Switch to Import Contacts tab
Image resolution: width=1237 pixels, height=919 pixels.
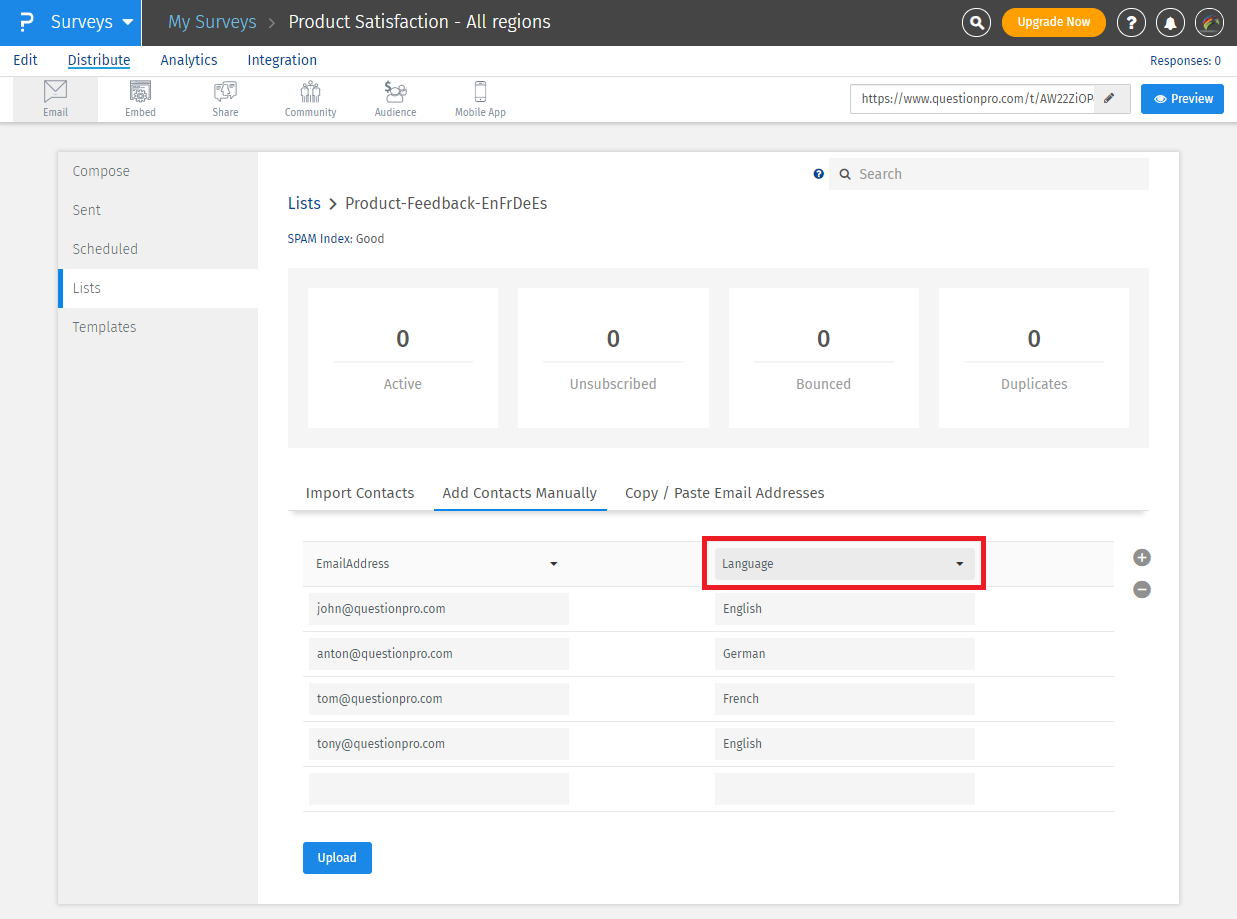pos(360,493)
